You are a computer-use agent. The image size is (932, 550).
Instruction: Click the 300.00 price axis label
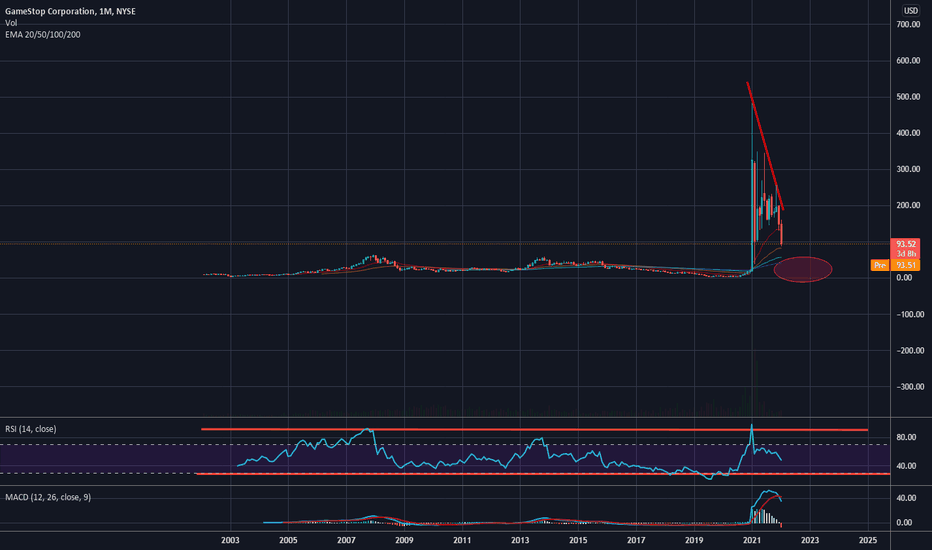(x=908, y=169)
